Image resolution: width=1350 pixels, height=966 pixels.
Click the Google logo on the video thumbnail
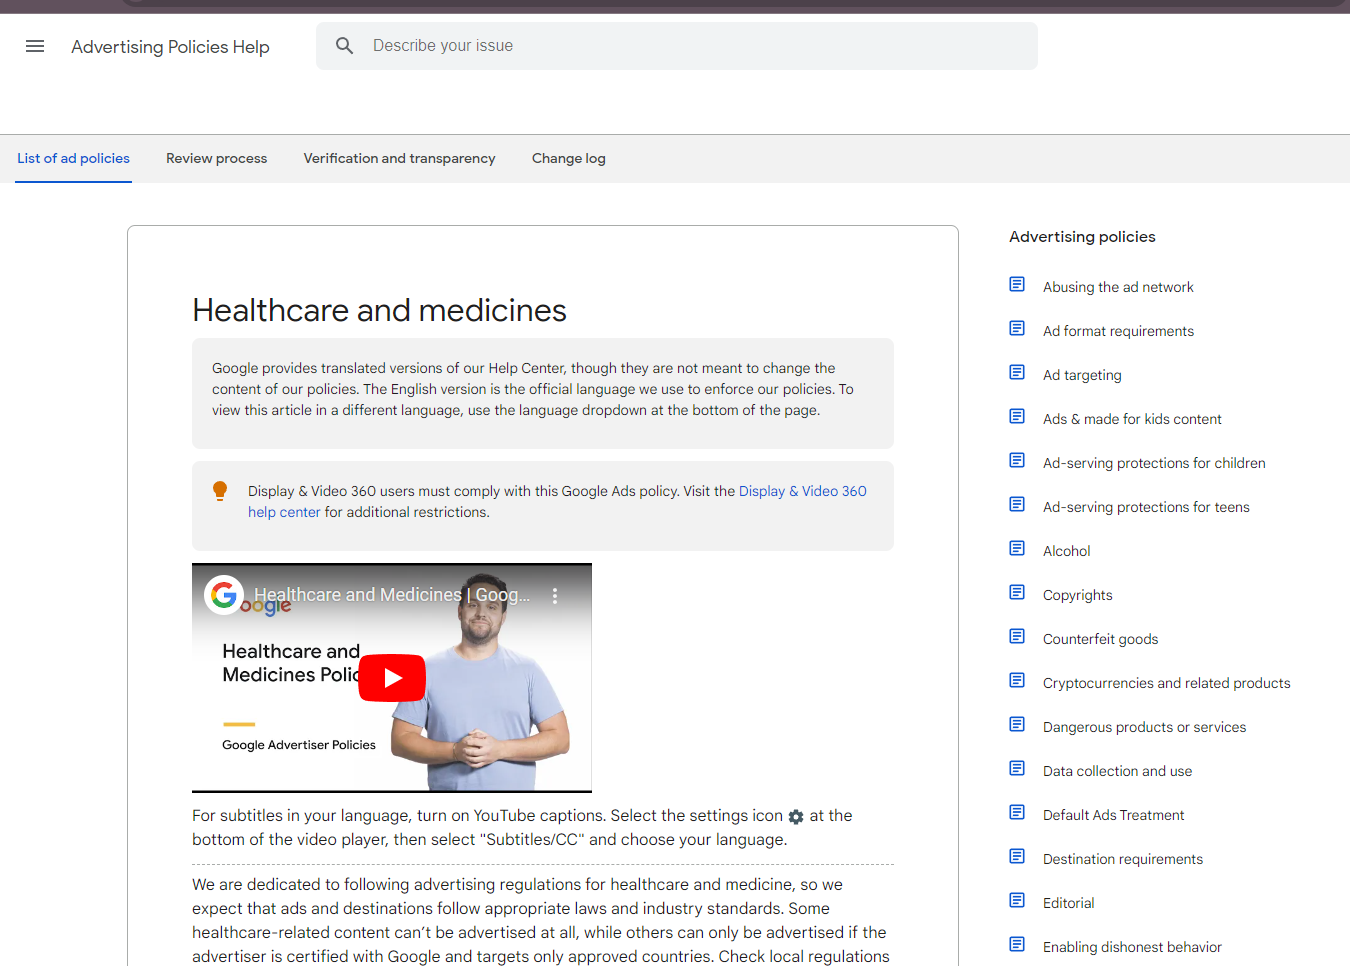point(224,594)
